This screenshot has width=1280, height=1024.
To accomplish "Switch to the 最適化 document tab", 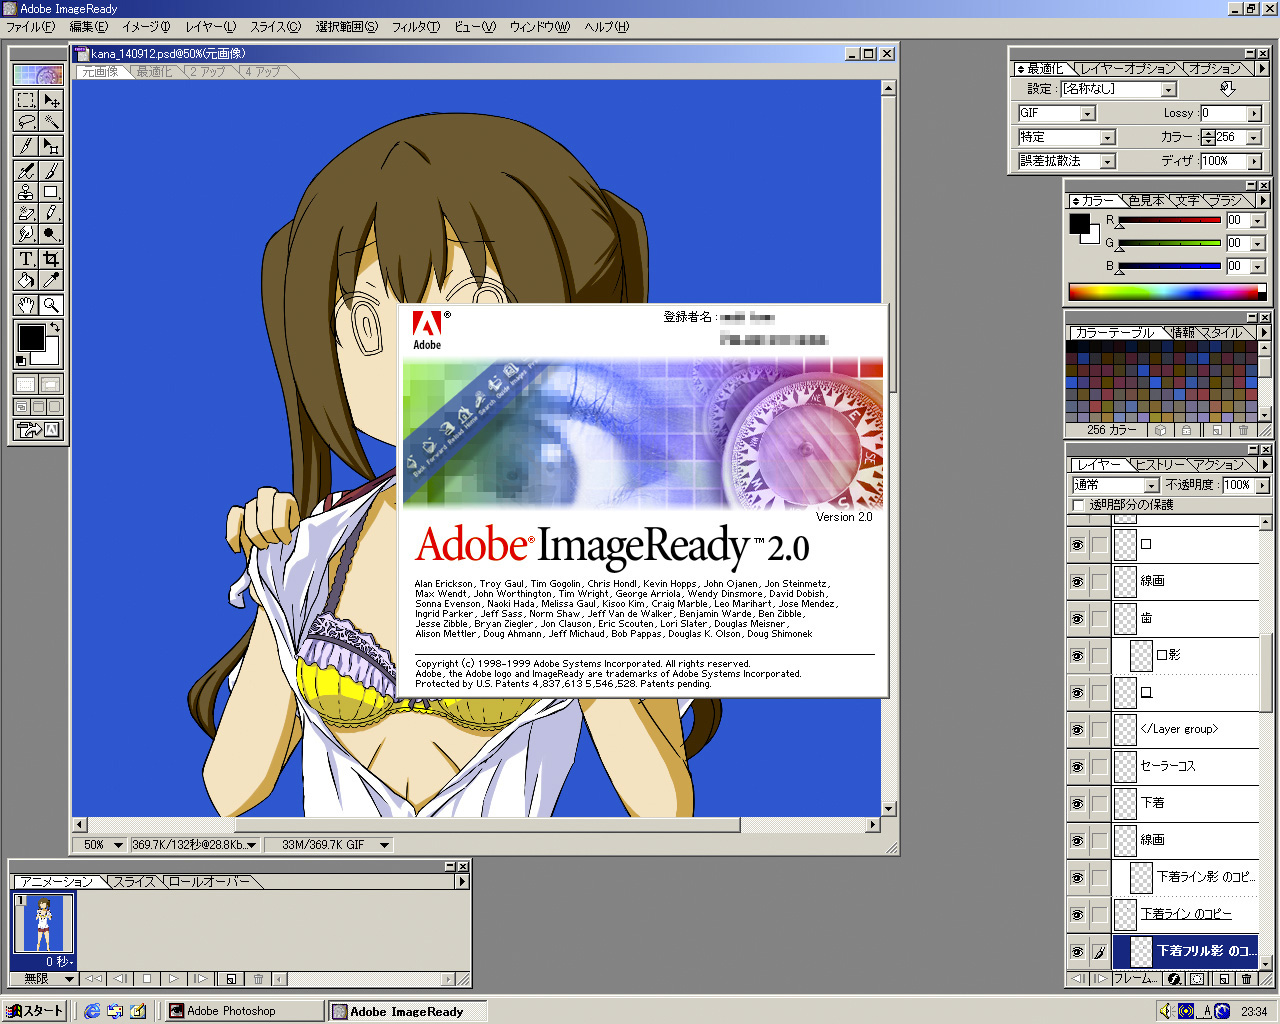I will tap(155, 72).
